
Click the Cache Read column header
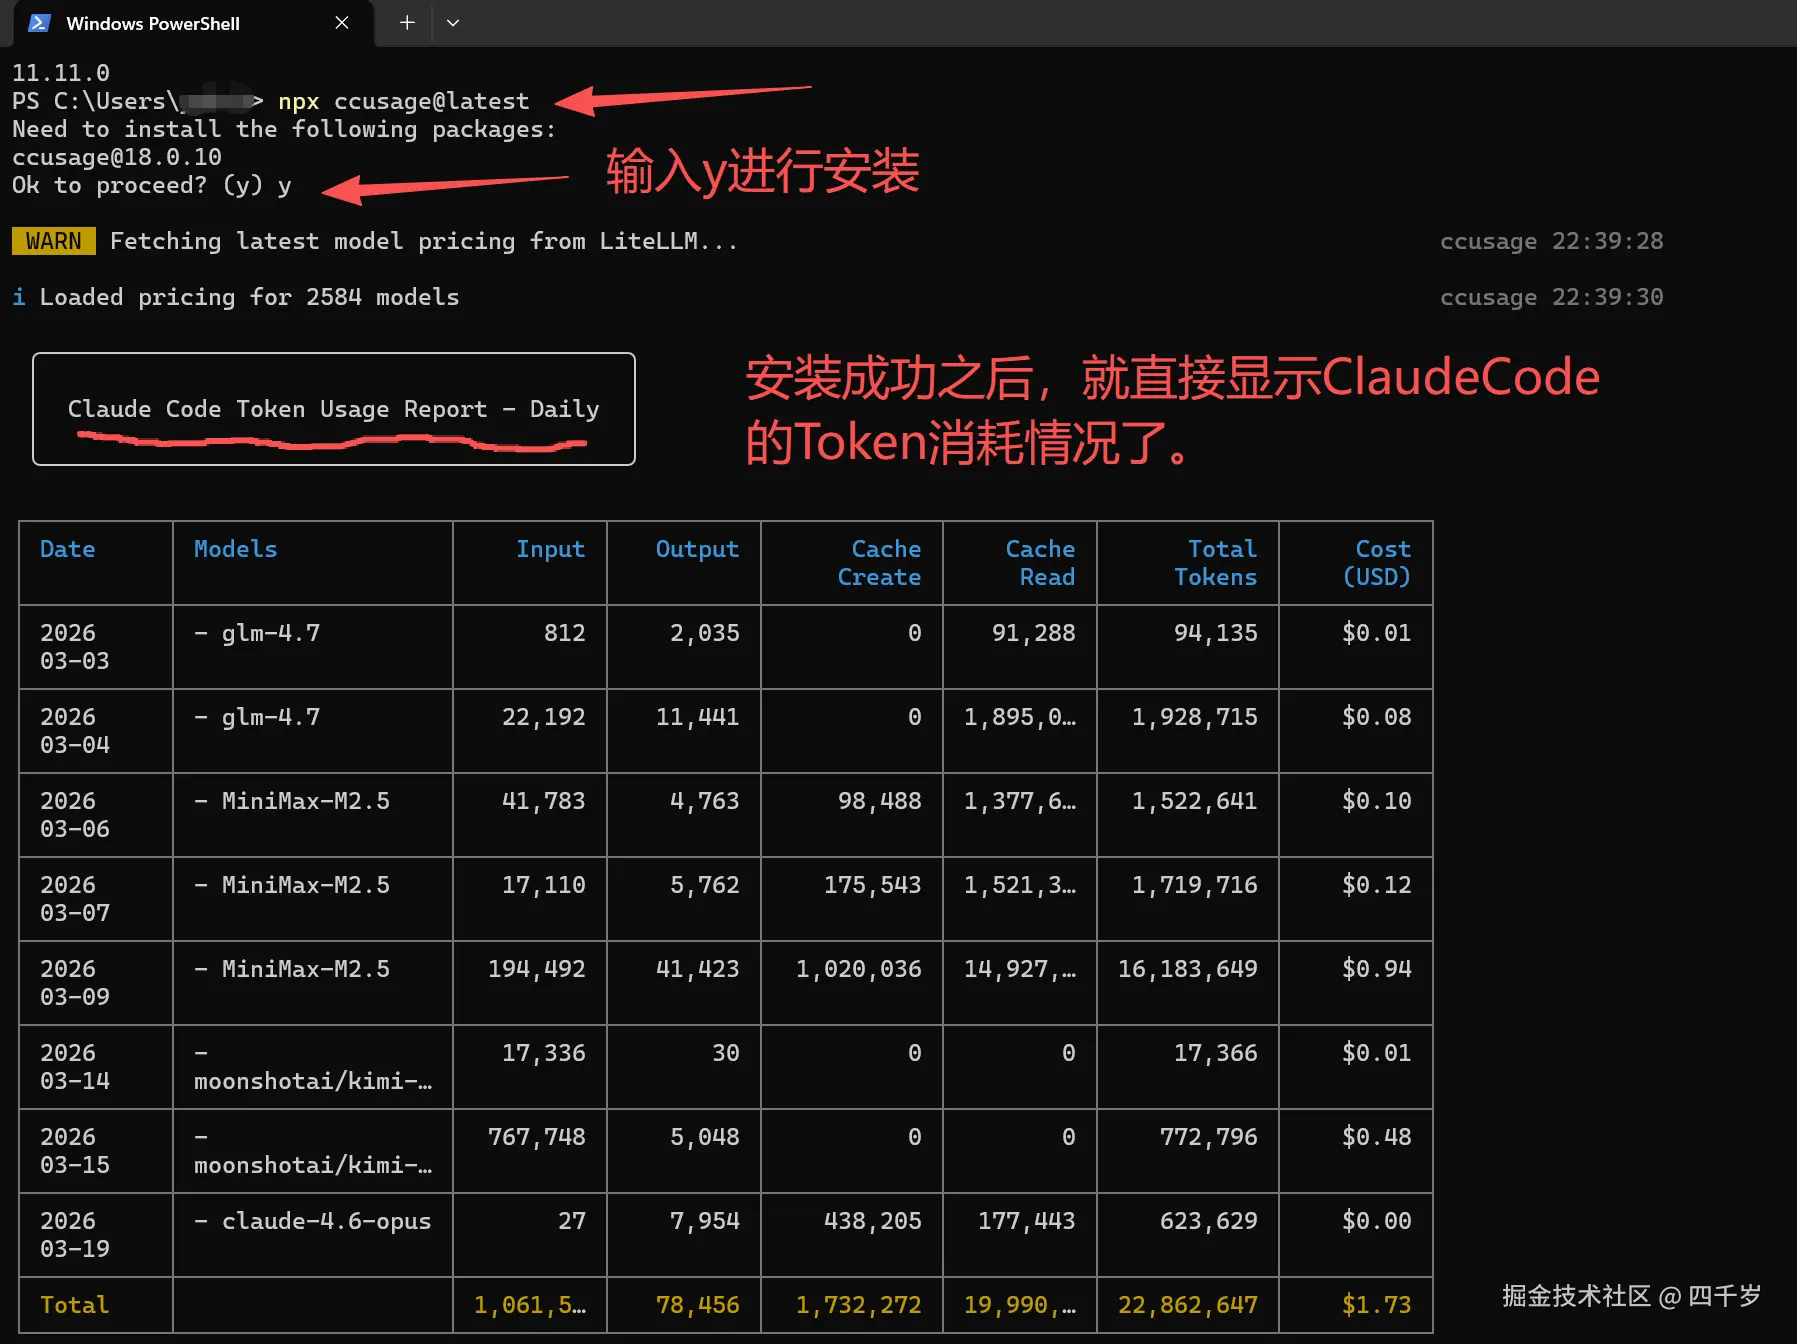click(1040, 563)
